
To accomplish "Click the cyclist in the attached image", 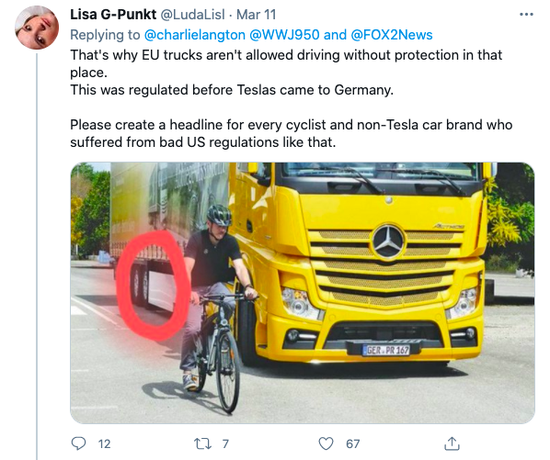I will point(216,307).
